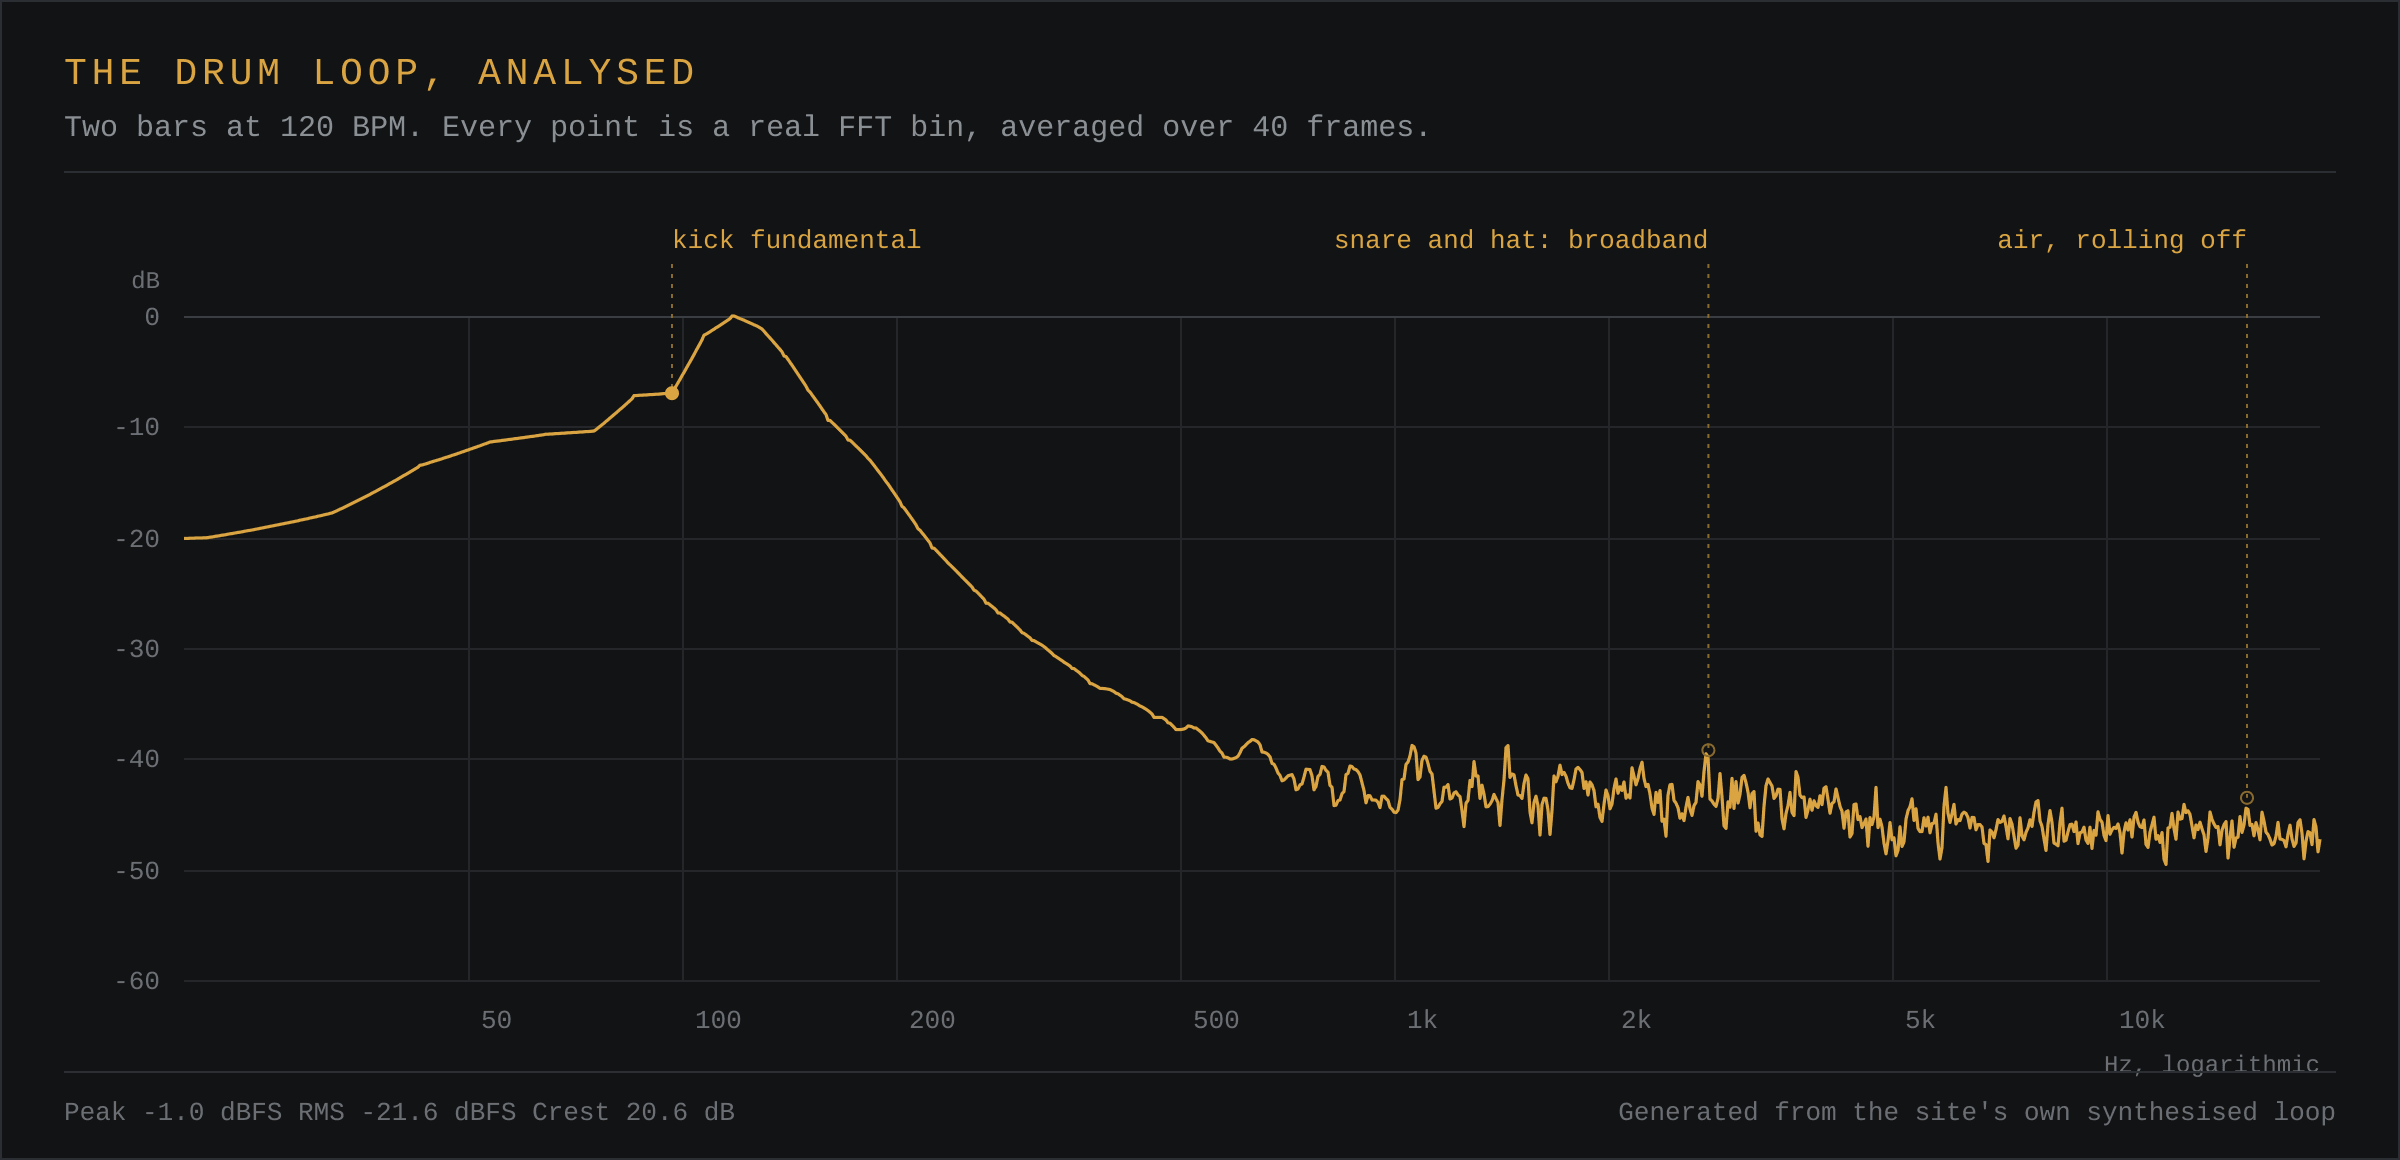This screenshot has width=2400, height=1160.
Task: Click the 'dB' axis unit label
Action: point(146,281)
